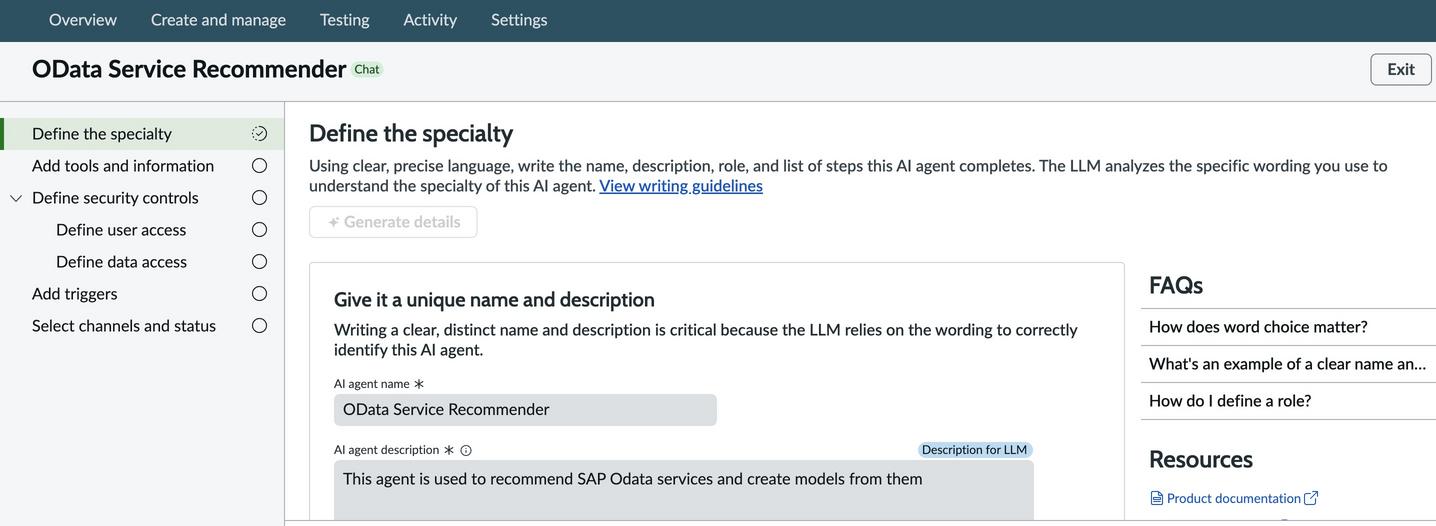Click the Product documentation document icon
This screenshot has height=526, width=1436.
click(1157, 498)
